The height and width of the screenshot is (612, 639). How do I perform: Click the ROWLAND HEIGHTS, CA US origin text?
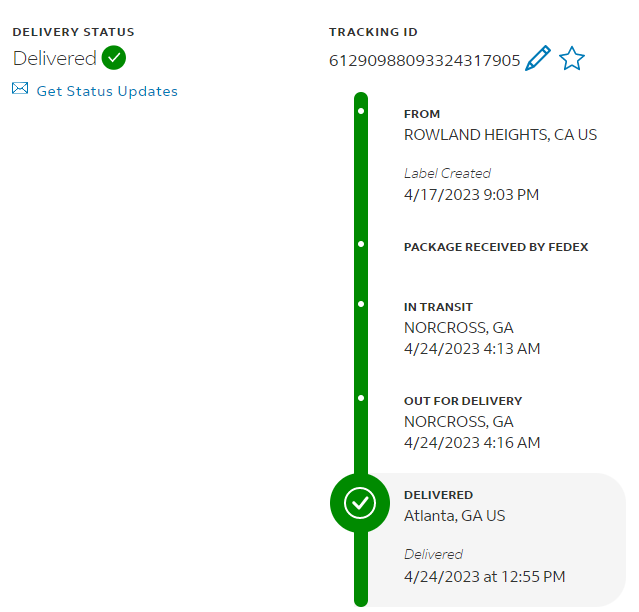click(x=500, y=134)
